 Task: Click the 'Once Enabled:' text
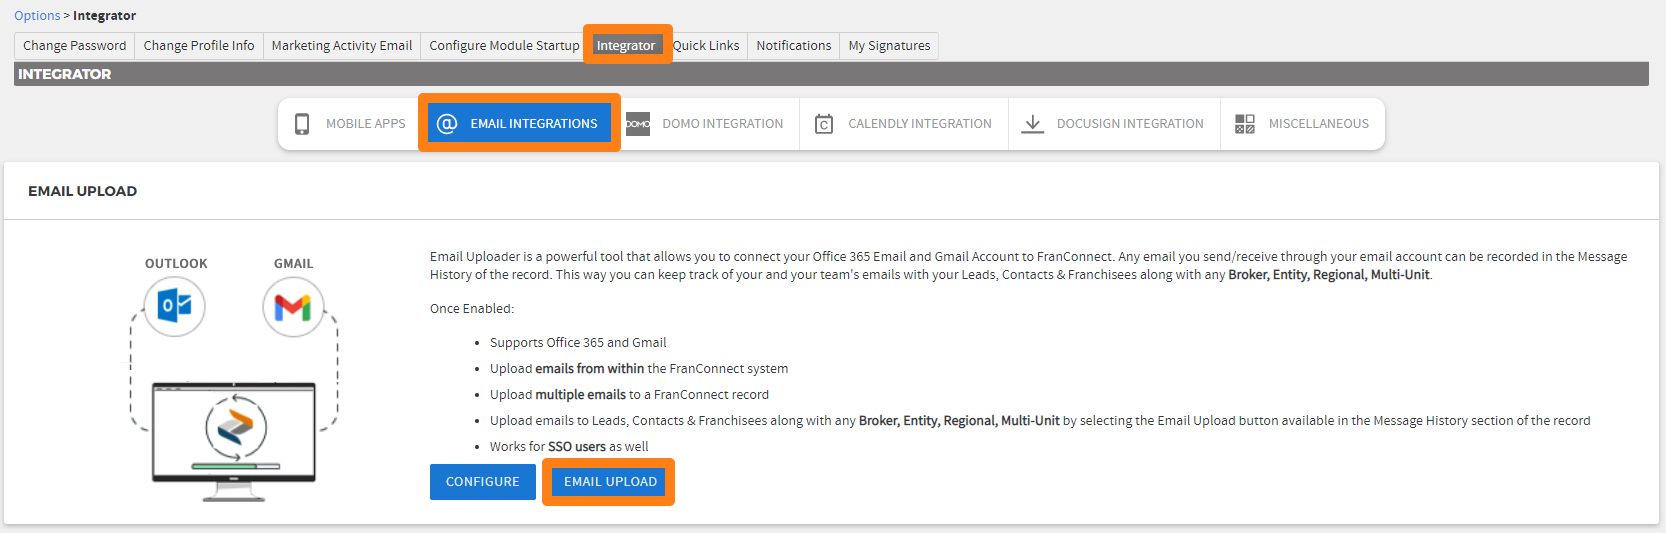472,309
